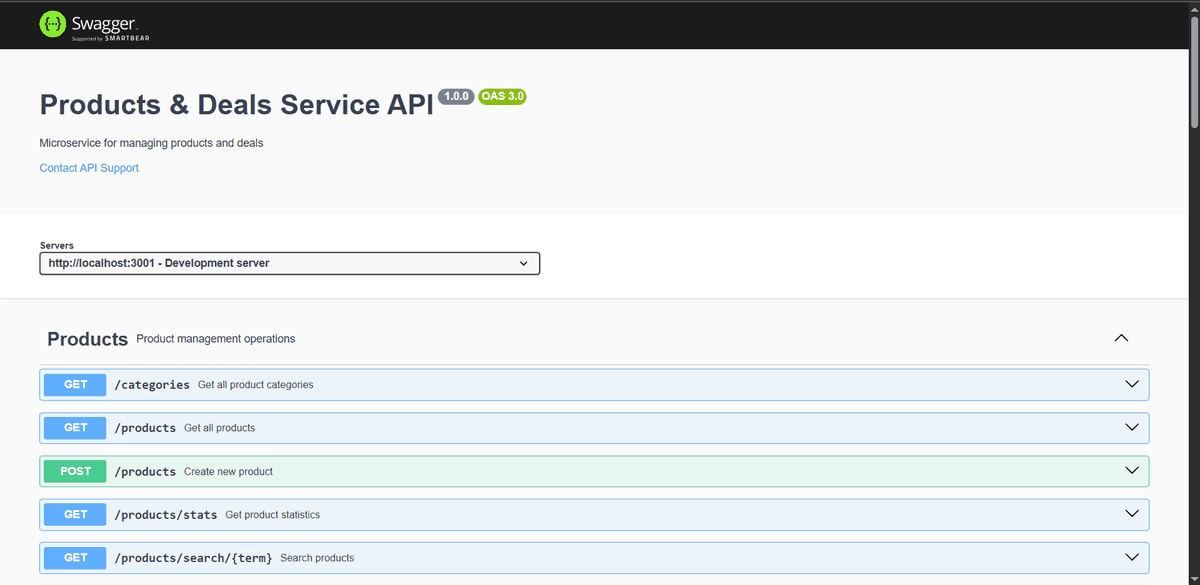Open the Contact API Support link
This screenshot has width=1200, height=585.
88,167
